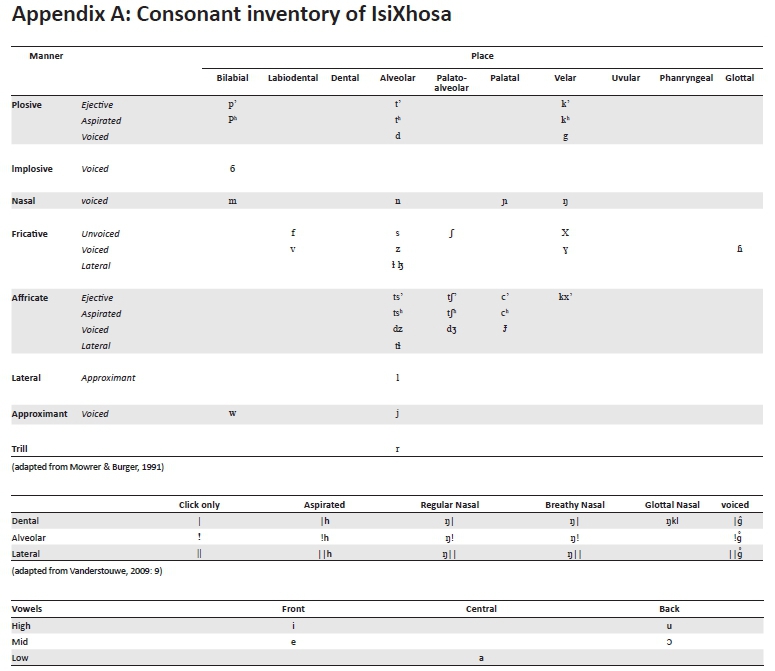Image resolution: width=775 pixels, height=671 pixels.
Task: Click the low central vowel a
Action: pyautogui.click(x=481, y=658)
